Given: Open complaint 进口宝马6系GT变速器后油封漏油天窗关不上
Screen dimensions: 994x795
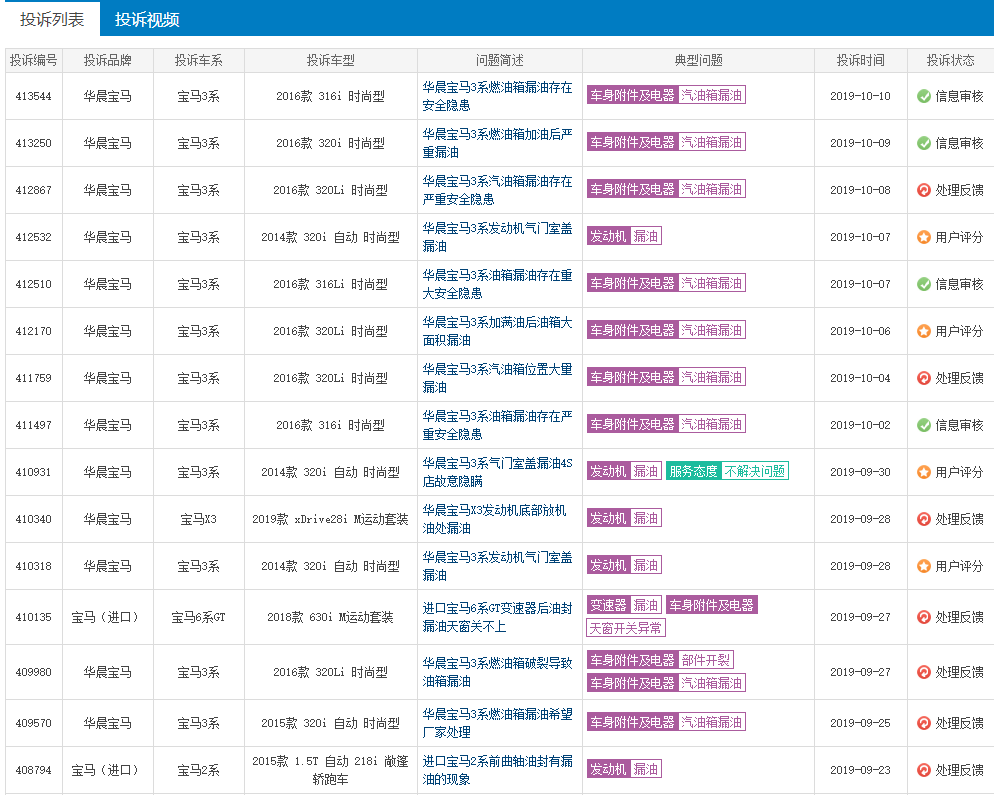Looking at the screenshot, I should [497, 617].
